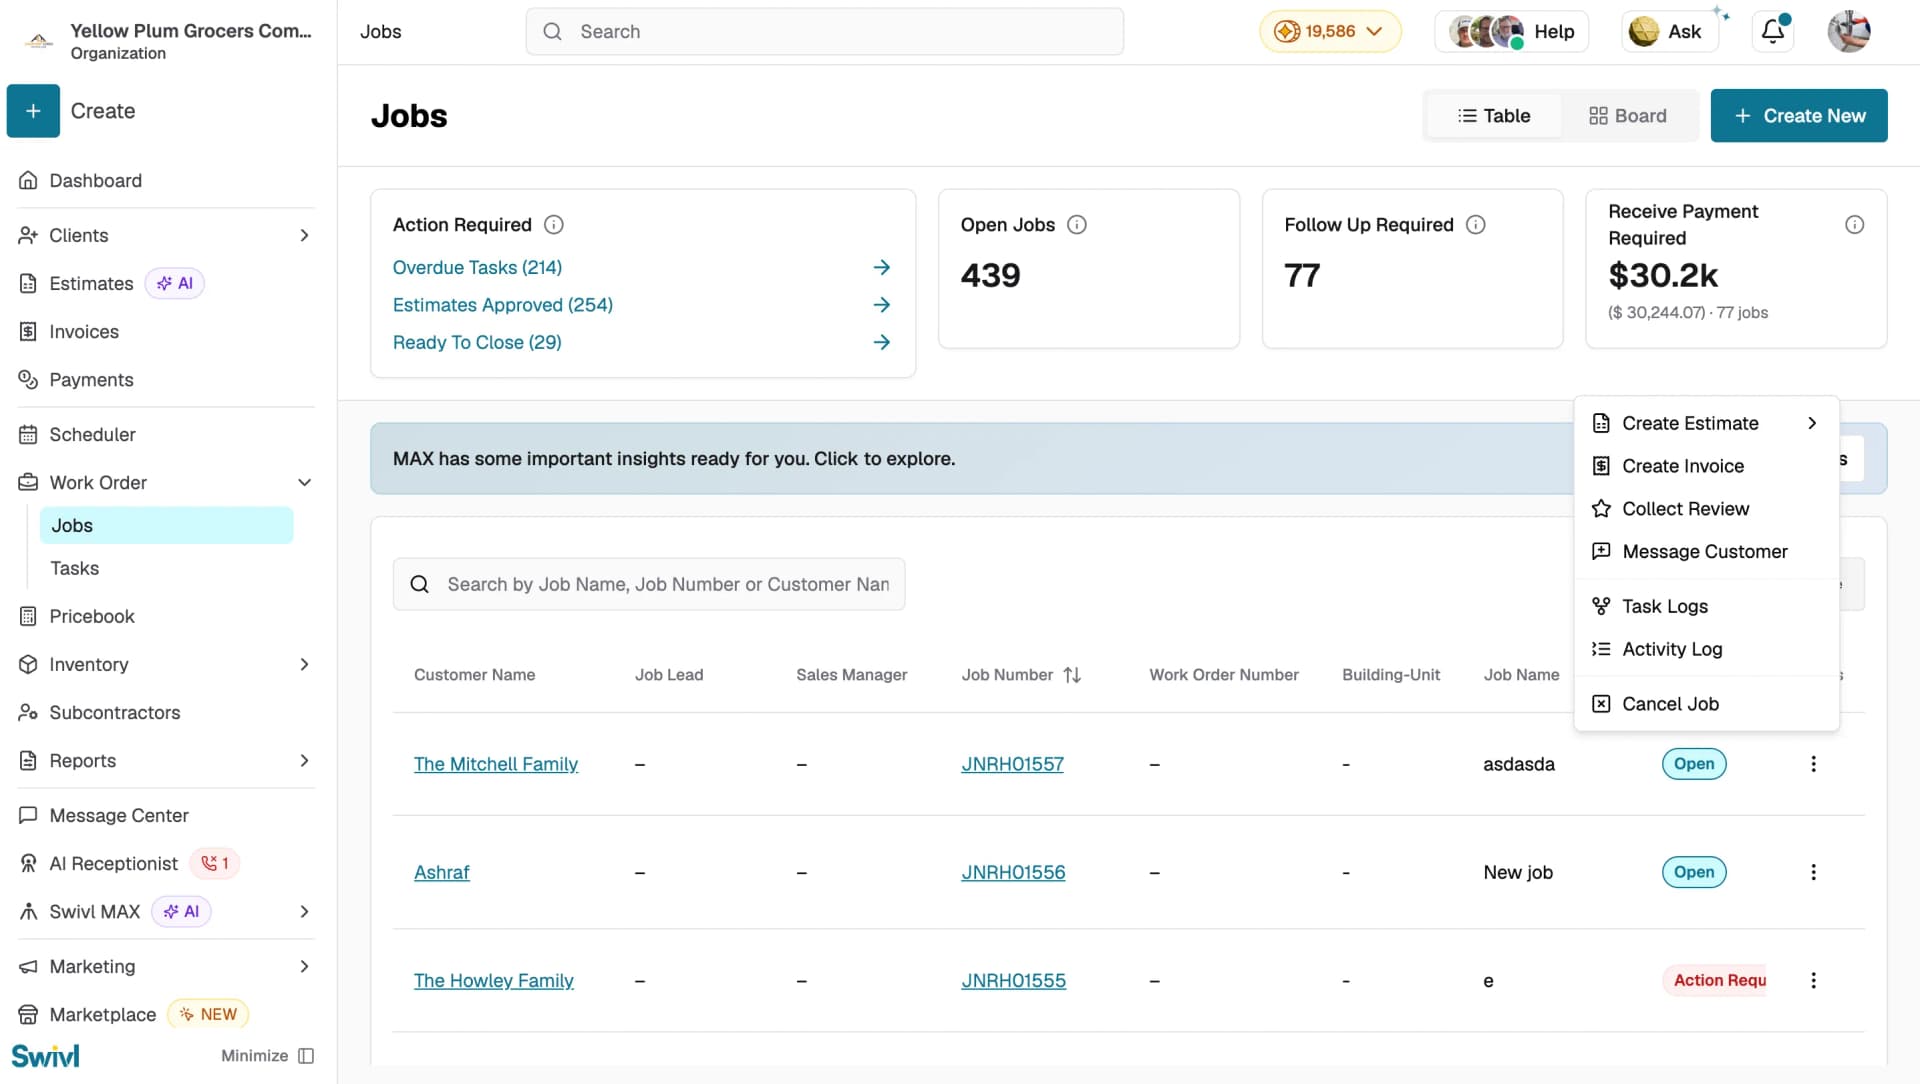
Task: Click the info icon beside Follow Up Required
Action: 1476,225
